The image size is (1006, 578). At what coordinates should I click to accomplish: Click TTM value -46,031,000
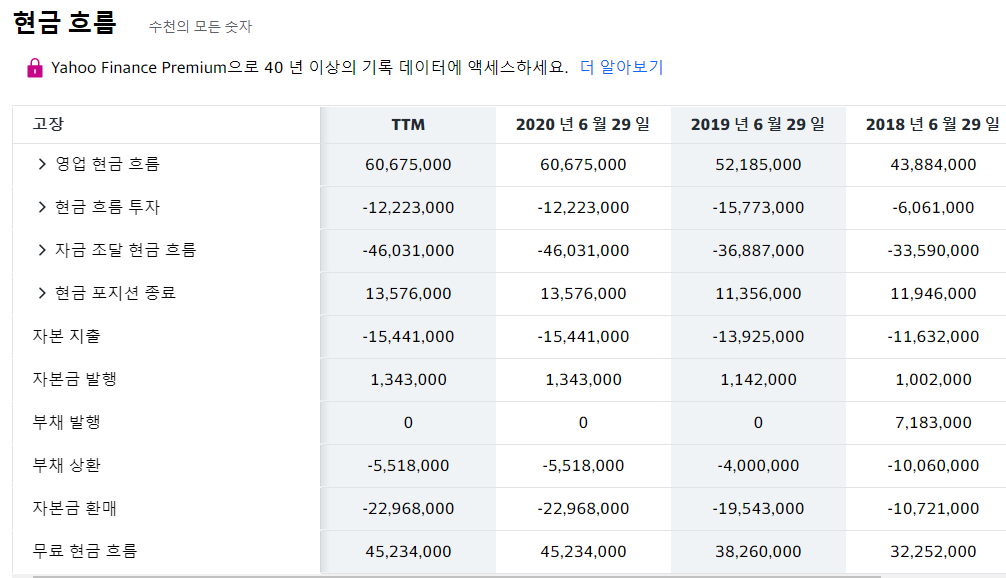coord(408,251)
